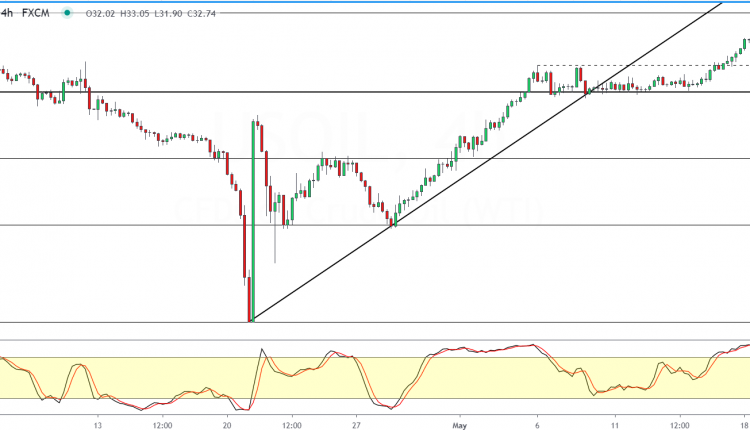This screenshot has height=430, width=750.
Task: Click the close price value C32.74
Action: click(201, 14)
